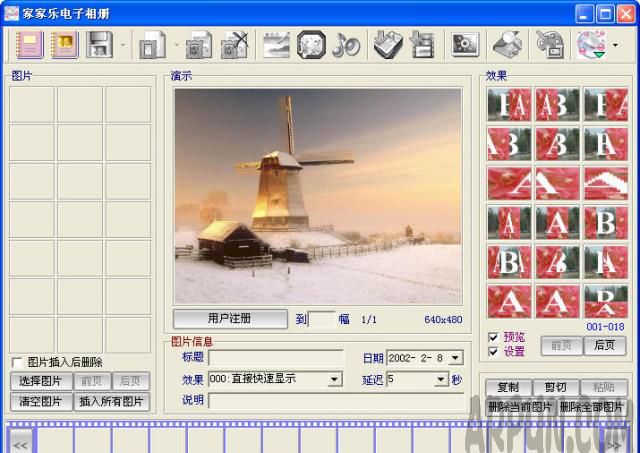The width and height of the screenshot is (640, 453).
Task: Uncheck the 设置 checkbox
Action: 492,351
